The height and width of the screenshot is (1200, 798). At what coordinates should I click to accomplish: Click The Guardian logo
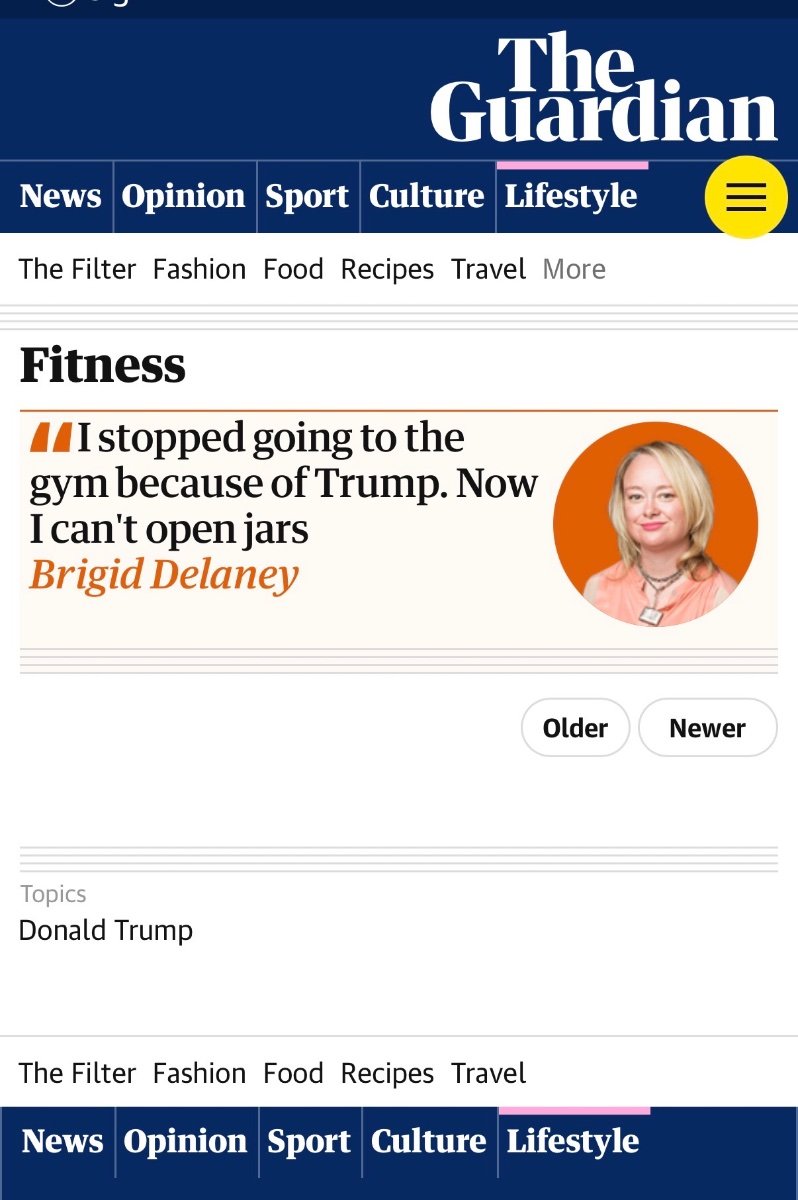click(x=604, y=89)
